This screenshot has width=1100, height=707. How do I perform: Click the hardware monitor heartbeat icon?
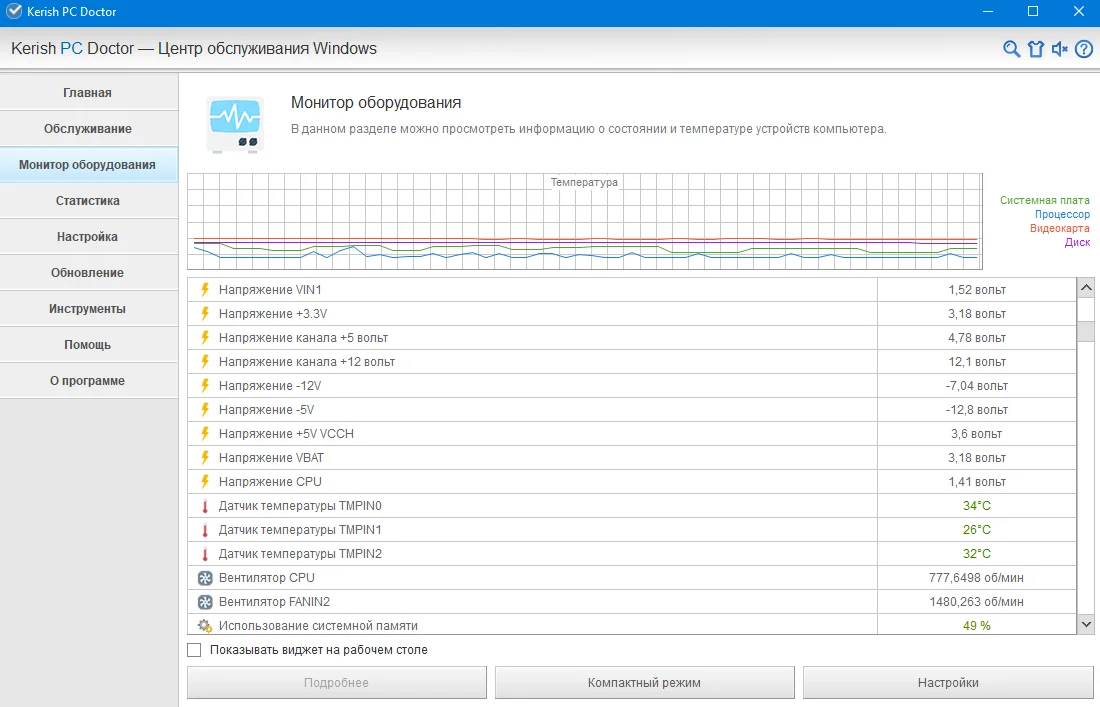pos(235,124)
